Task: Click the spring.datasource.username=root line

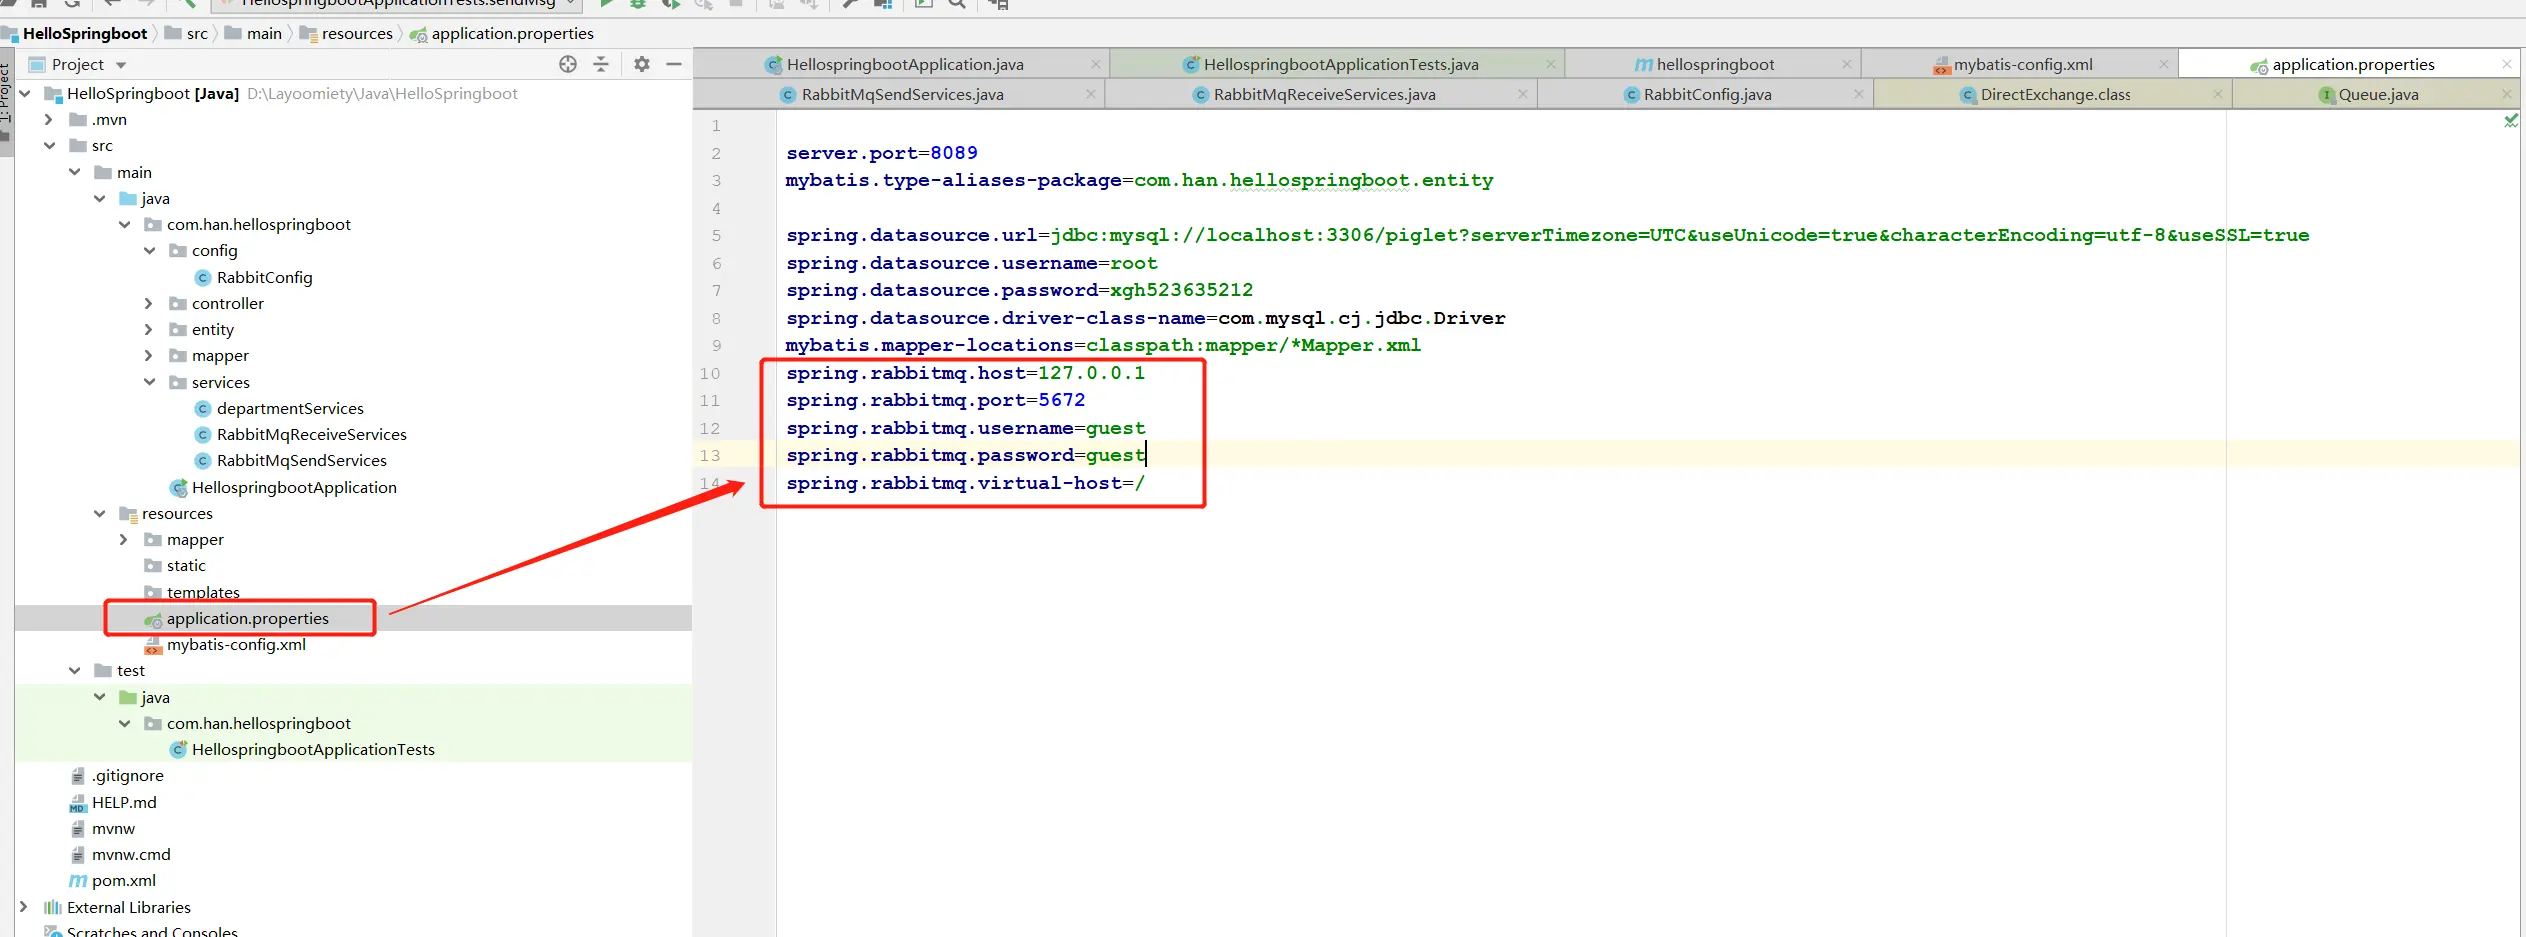Action: coord(972,263)
